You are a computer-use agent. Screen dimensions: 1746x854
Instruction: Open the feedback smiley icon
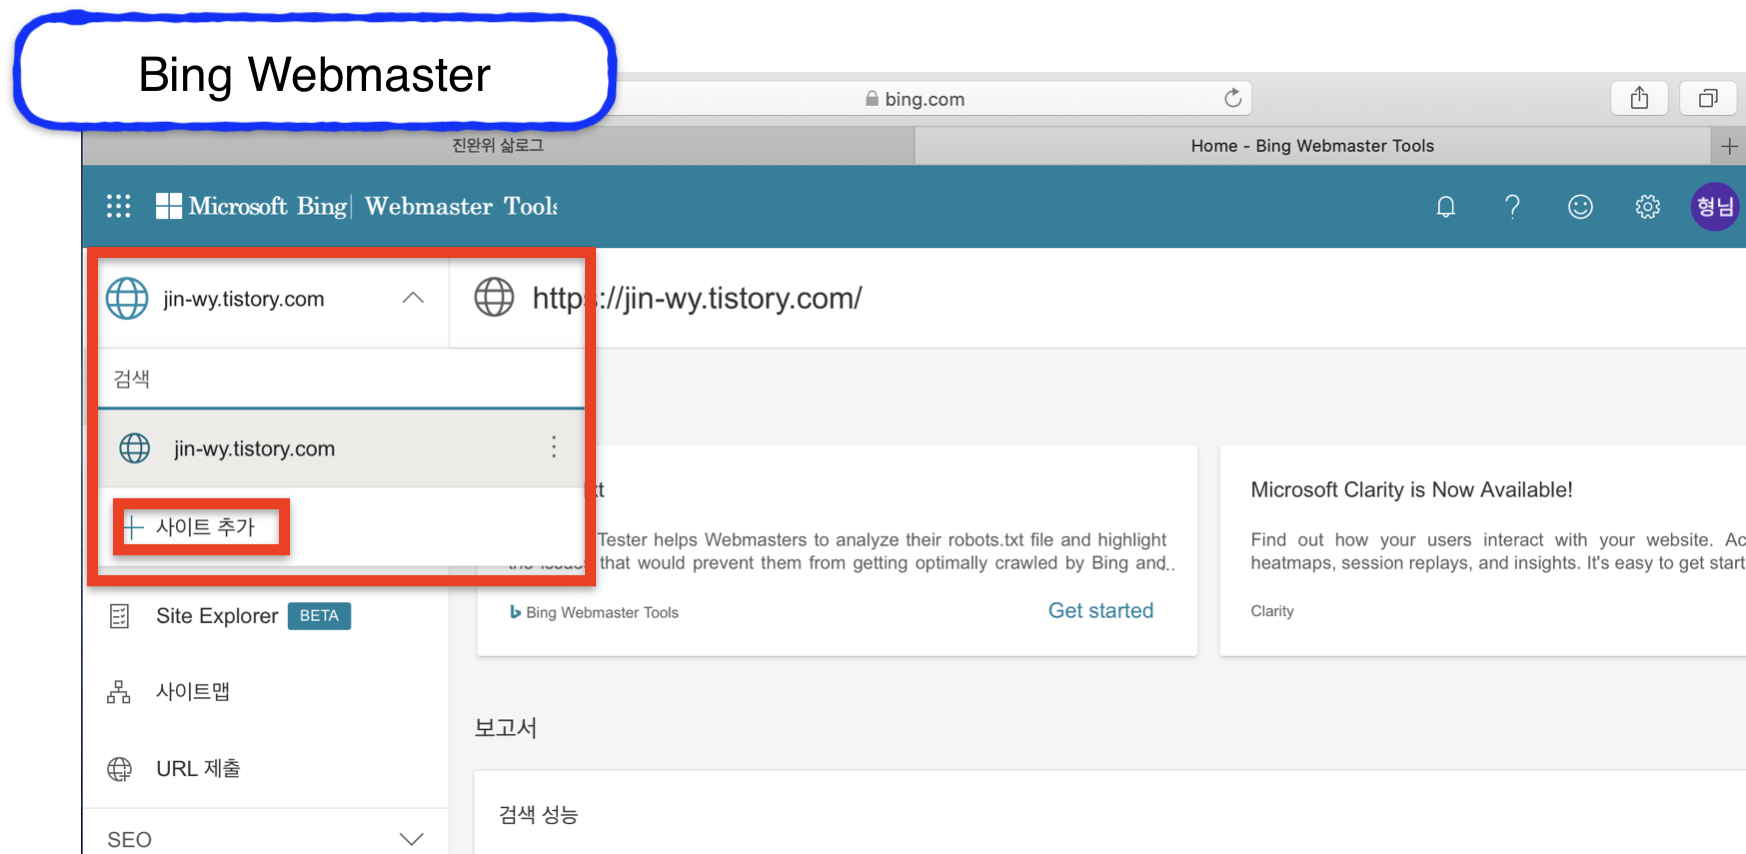(1580, 207)
